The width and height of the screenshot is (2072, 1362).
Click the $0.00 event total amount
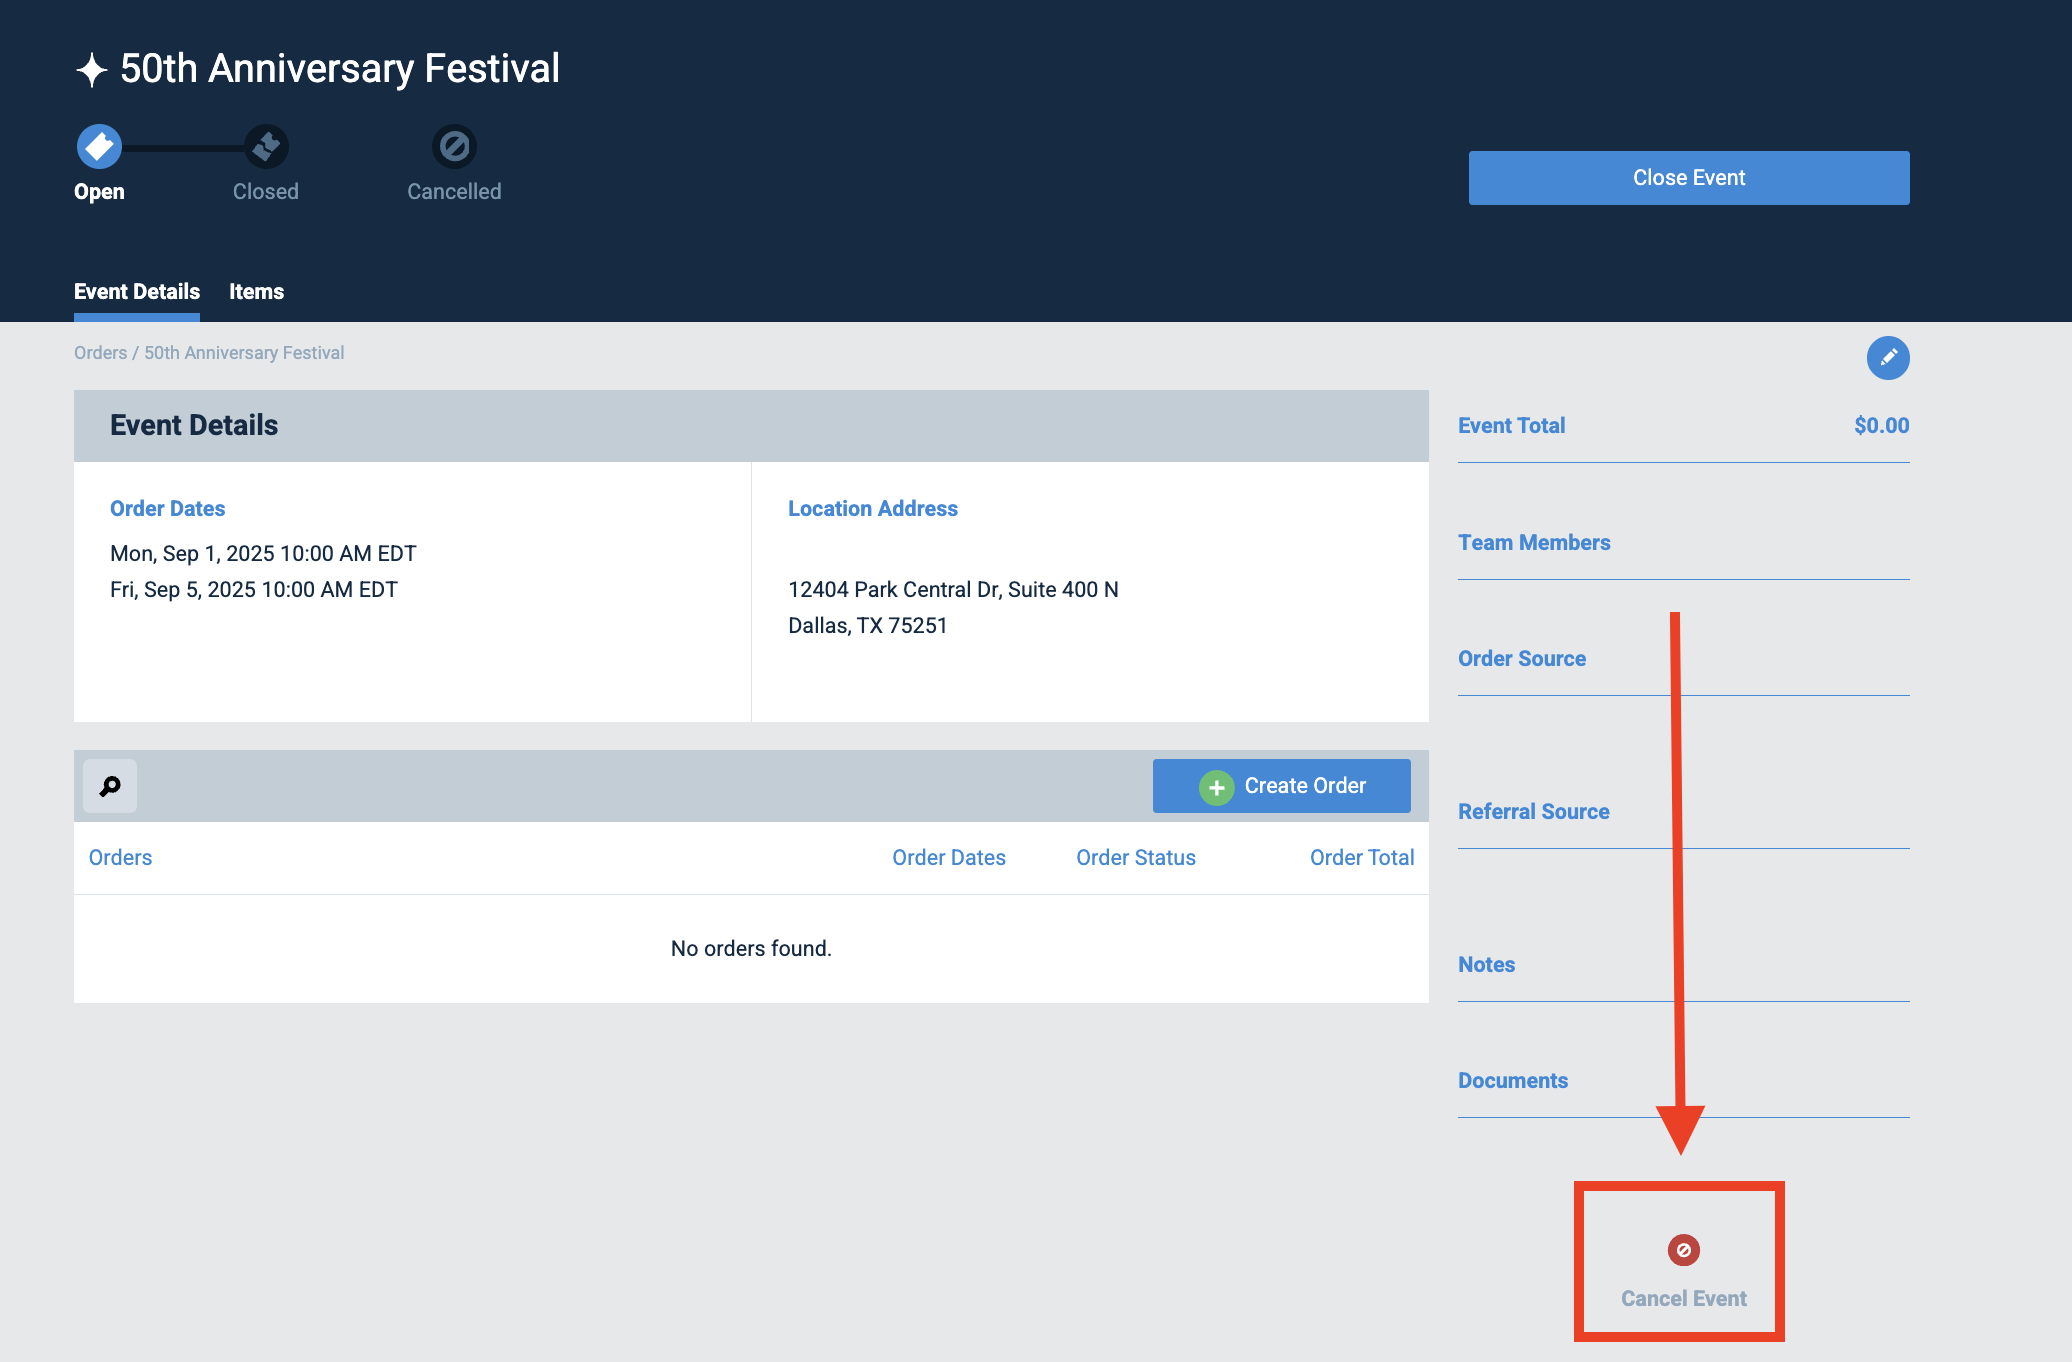[1881, 426]
